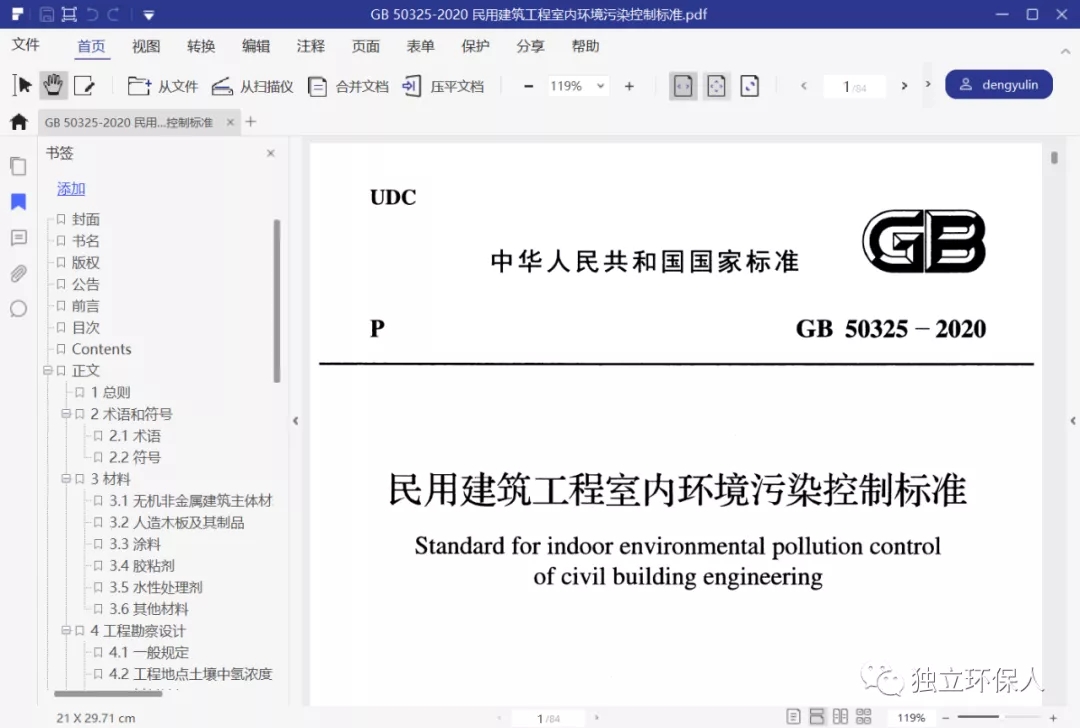Switch to the 保护 menu tab
Screen dimensions: 1080x728
(475, 46)
